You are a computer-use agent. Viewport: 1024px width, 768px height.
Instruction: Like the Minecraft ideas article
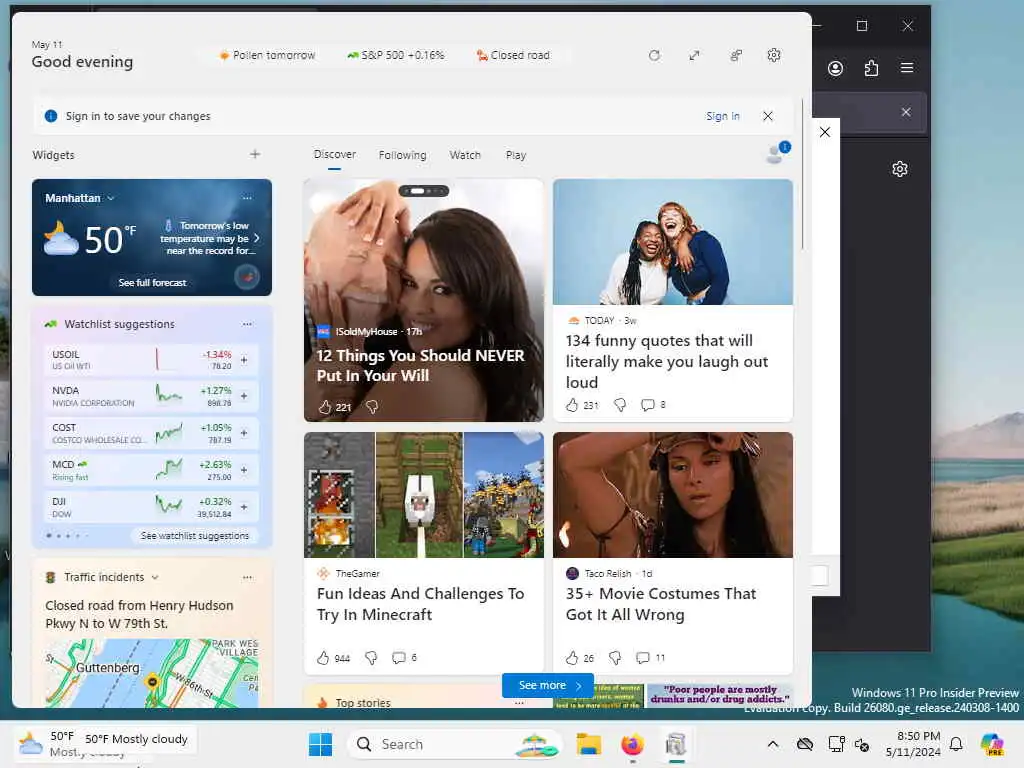323,658
